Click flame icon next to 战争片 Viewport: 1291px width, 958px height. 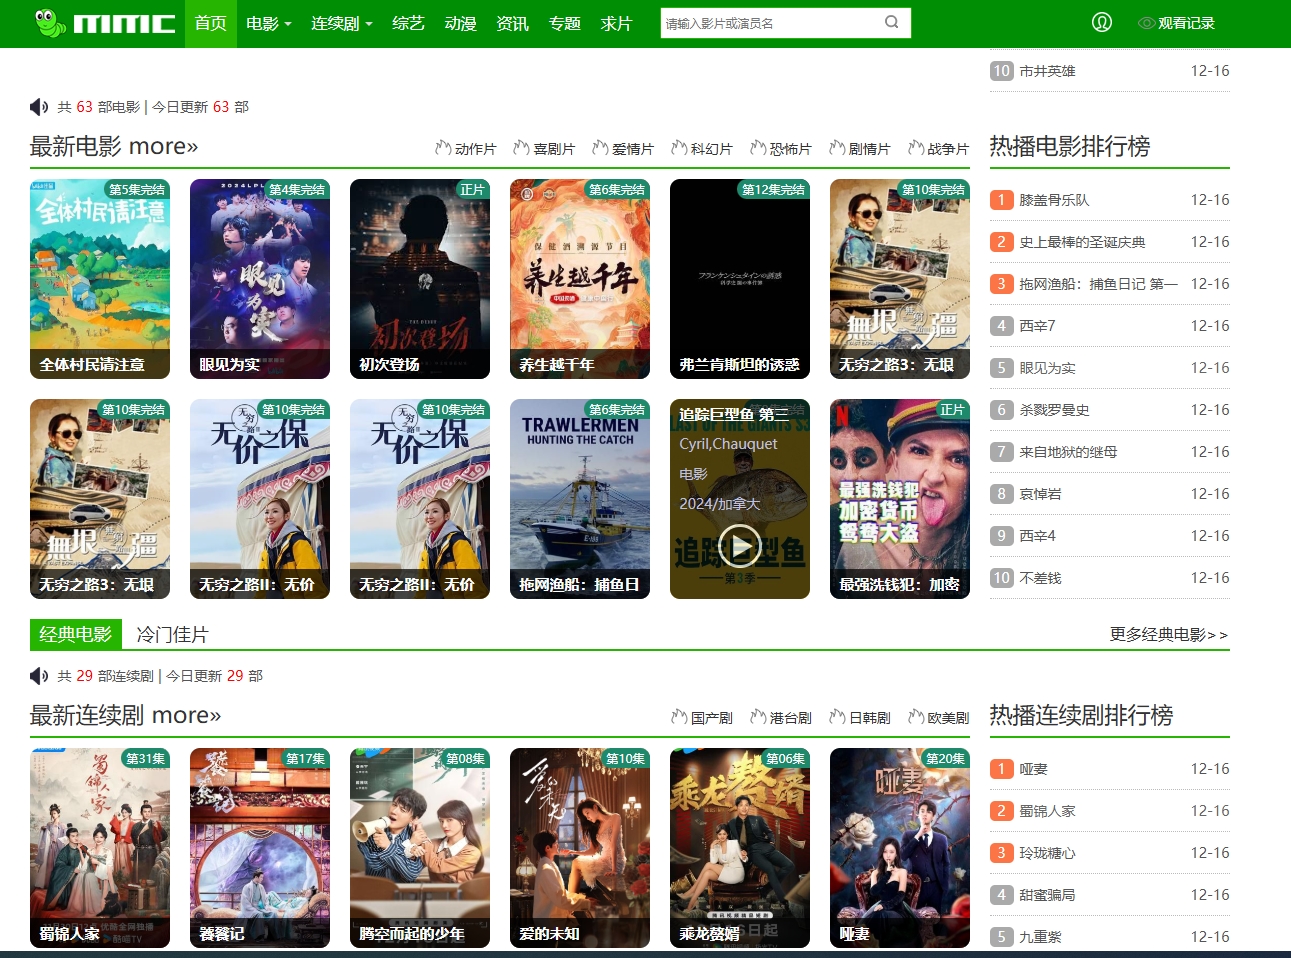point(916,148)
